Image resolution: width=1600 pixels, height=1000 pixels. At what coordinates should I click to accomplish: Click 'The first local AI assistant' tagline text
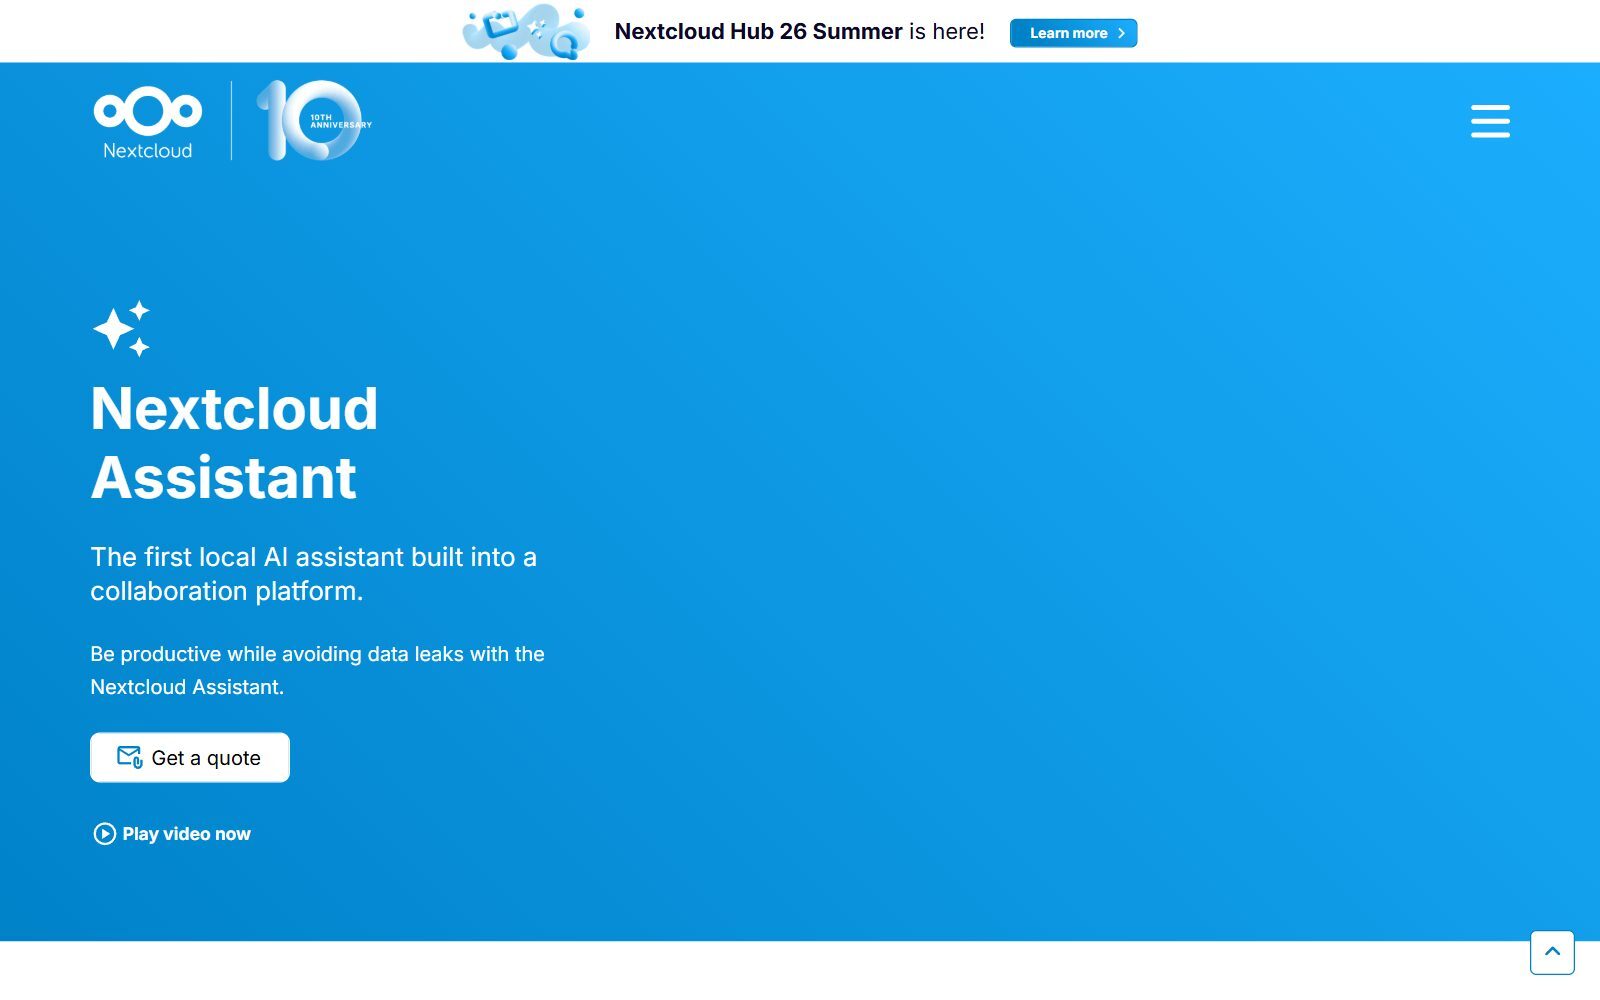tap(313, 574)
